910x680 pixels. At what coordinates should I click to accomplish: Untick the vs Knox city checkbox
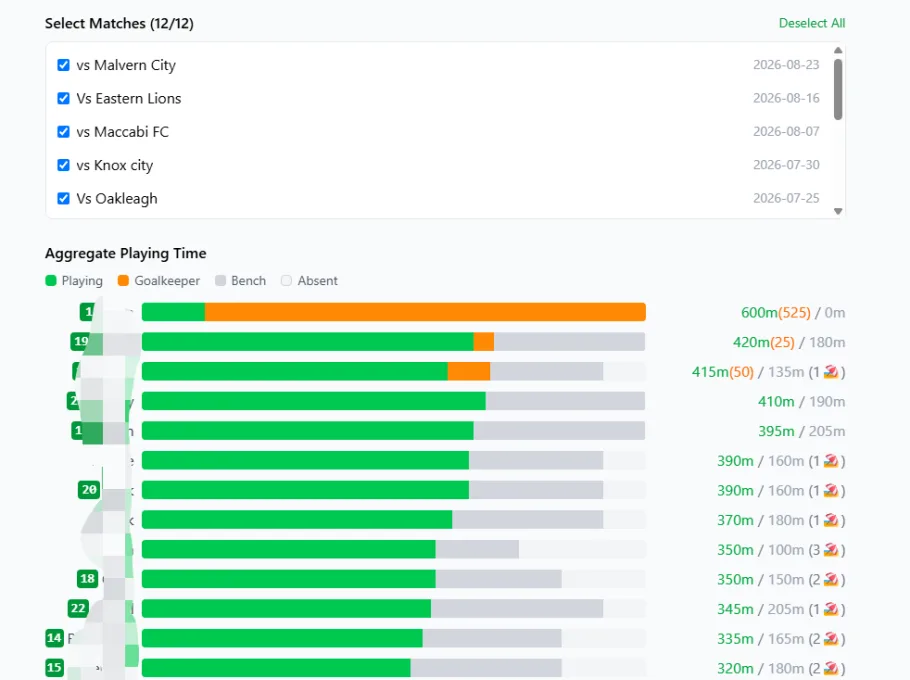(x=63, y=165)
